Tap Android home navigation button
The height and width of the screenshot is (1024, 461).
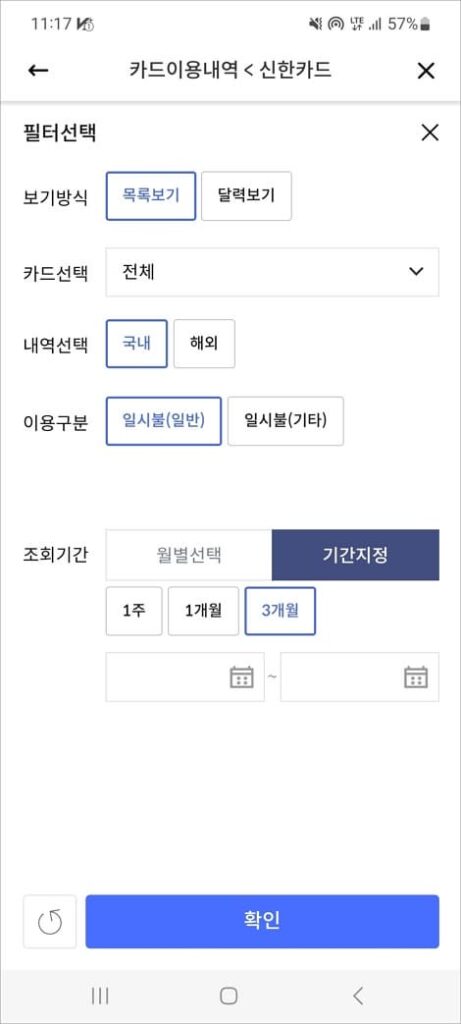pyautogui.click(x=229, y=995)
